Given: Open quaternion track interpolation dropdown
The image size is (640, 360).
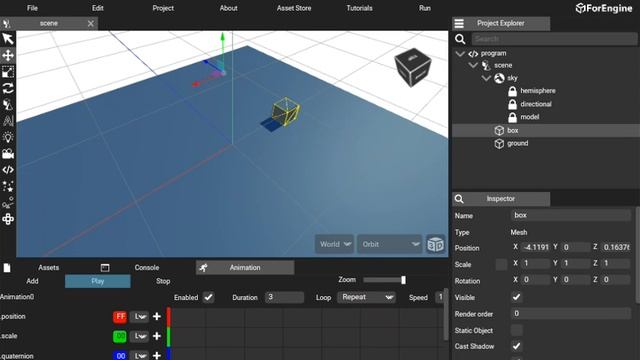Looking at the screenshot, I should 139,356.
